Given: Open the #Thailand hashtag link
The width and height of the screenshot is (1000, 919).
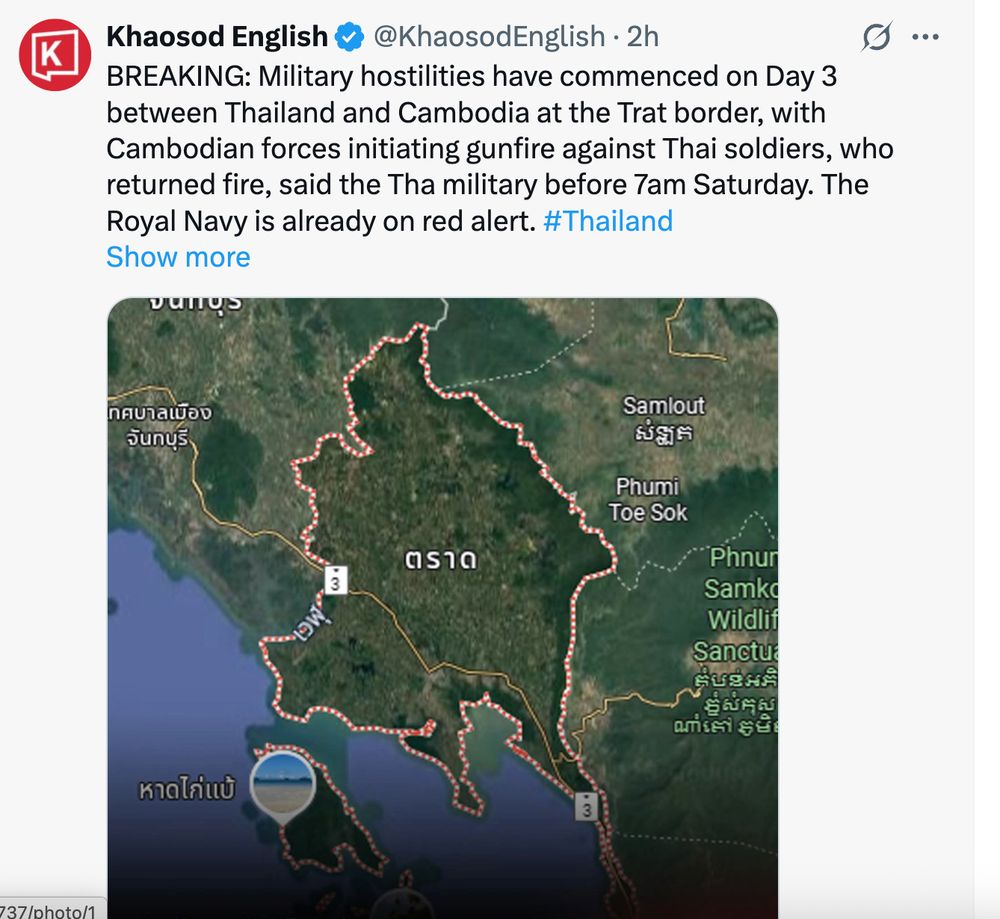Looking at the screenshot, I should (x=608, y=221).
